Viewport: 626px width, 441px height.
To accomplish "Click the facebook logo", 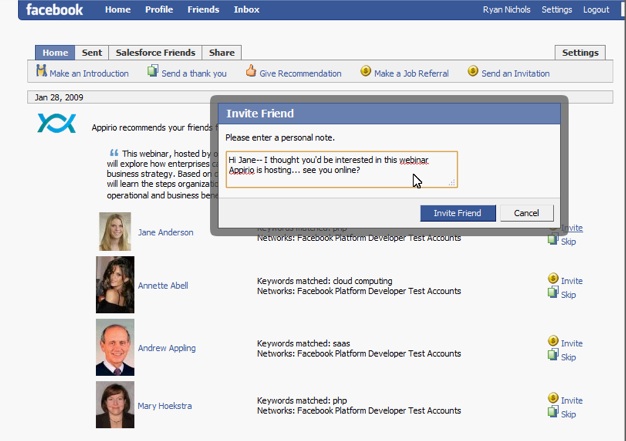I will [54, 9].
